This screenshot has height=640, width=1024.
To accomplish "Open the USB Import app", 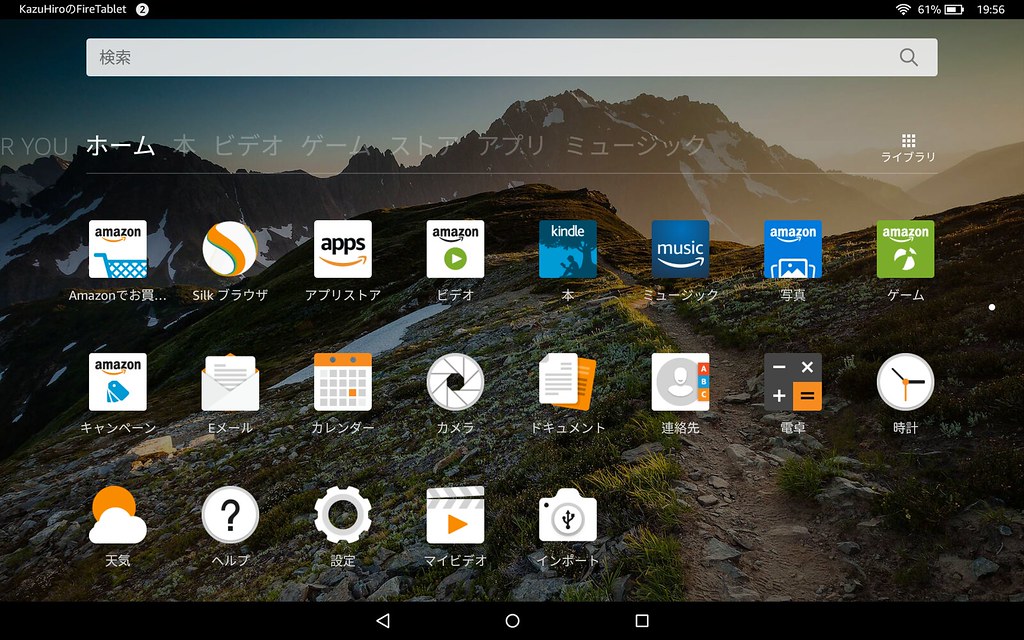I will coord(568,515).
